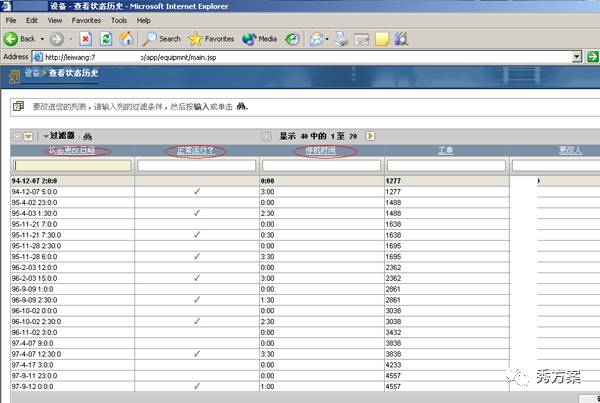Open the Search pane in toolbar
The height and width of the screenshot is (403, 600).
[161, 39]
